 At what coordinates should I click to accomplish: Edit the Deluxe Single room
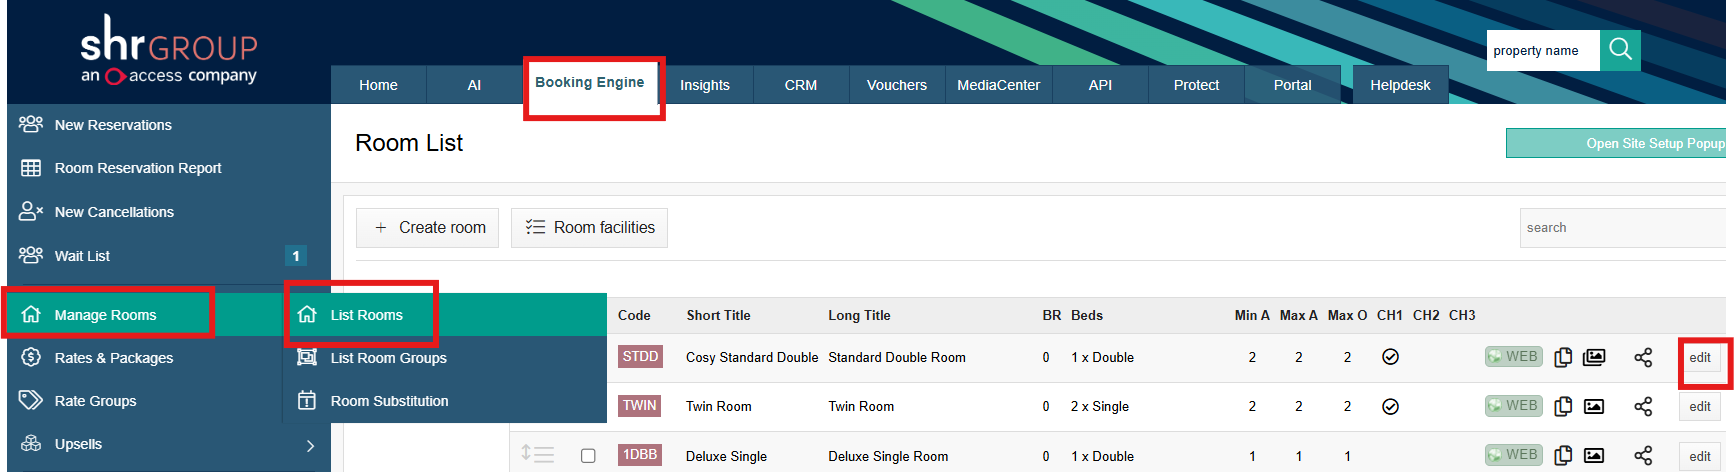pyautogui.click(x=1700, y=456)
